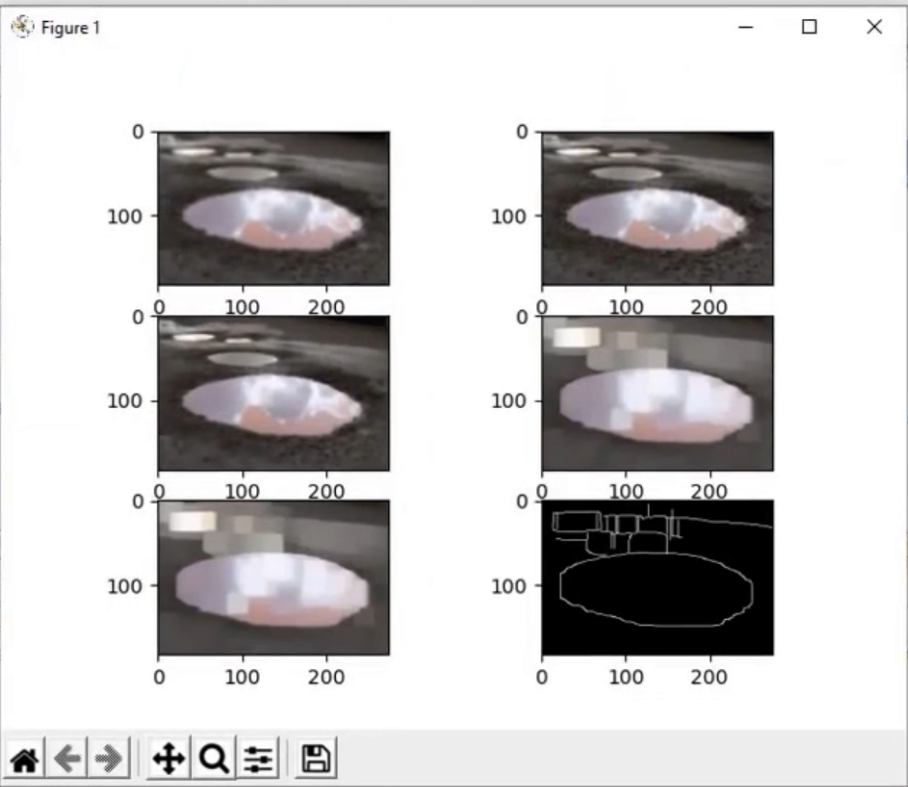This screenshot has height=787, width=908.
Task: Click the middle-left filtered pothole subplot
Action: [x=274, y=393]
